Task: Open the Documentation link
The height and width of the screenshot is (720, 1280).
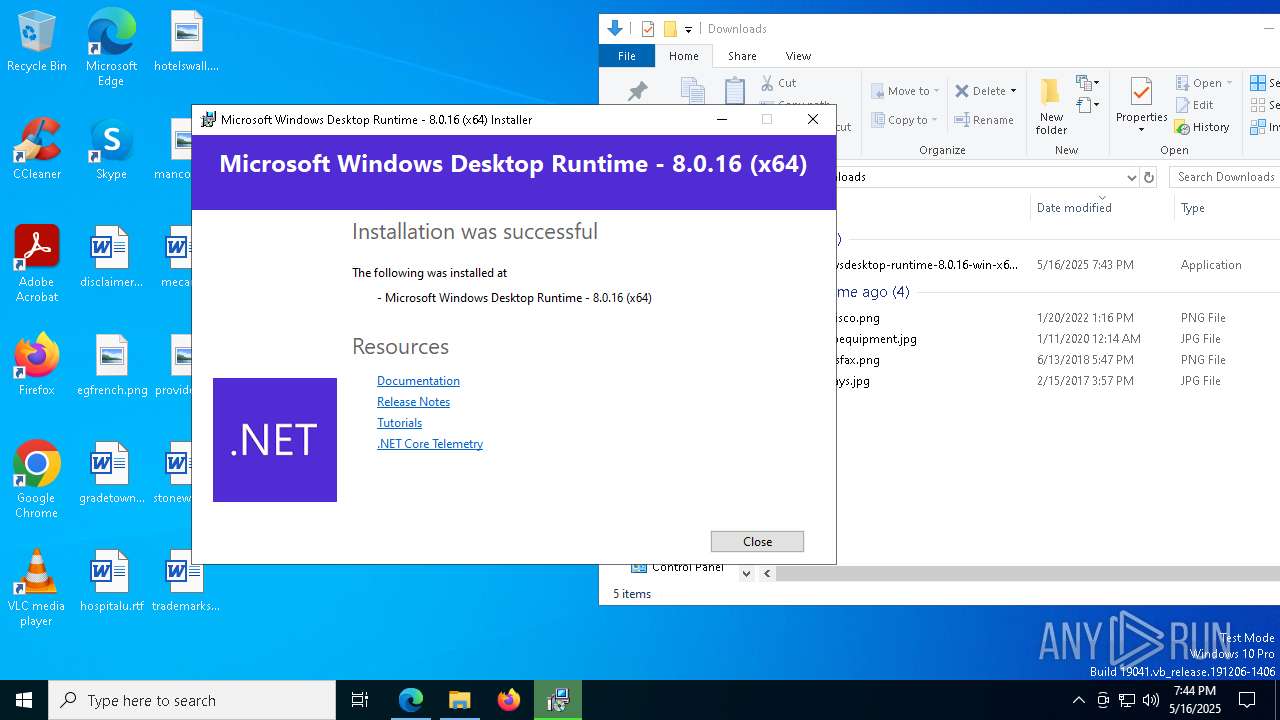Action: [x=418, y=381]
